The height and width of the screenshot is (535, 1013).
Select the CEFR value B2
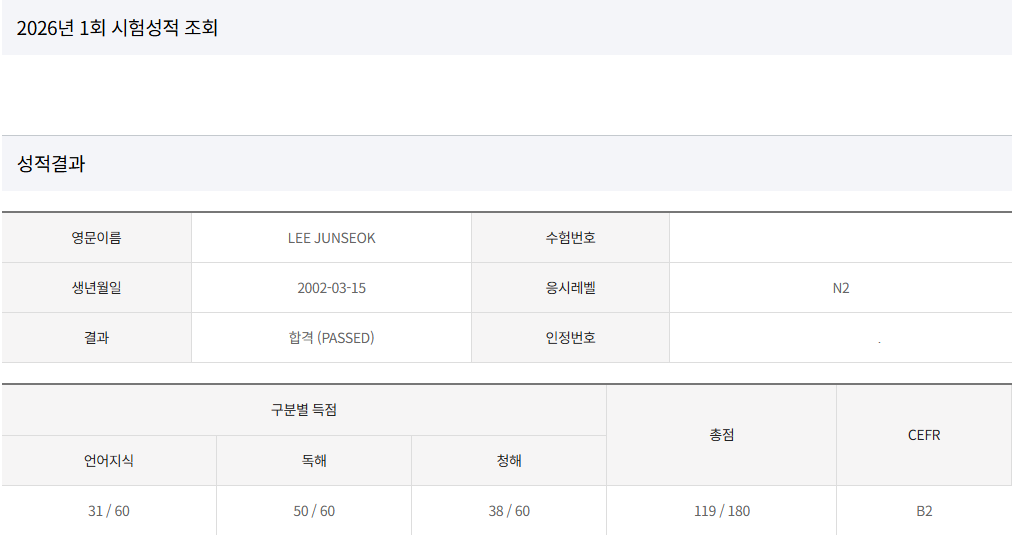tap(924, 511)
